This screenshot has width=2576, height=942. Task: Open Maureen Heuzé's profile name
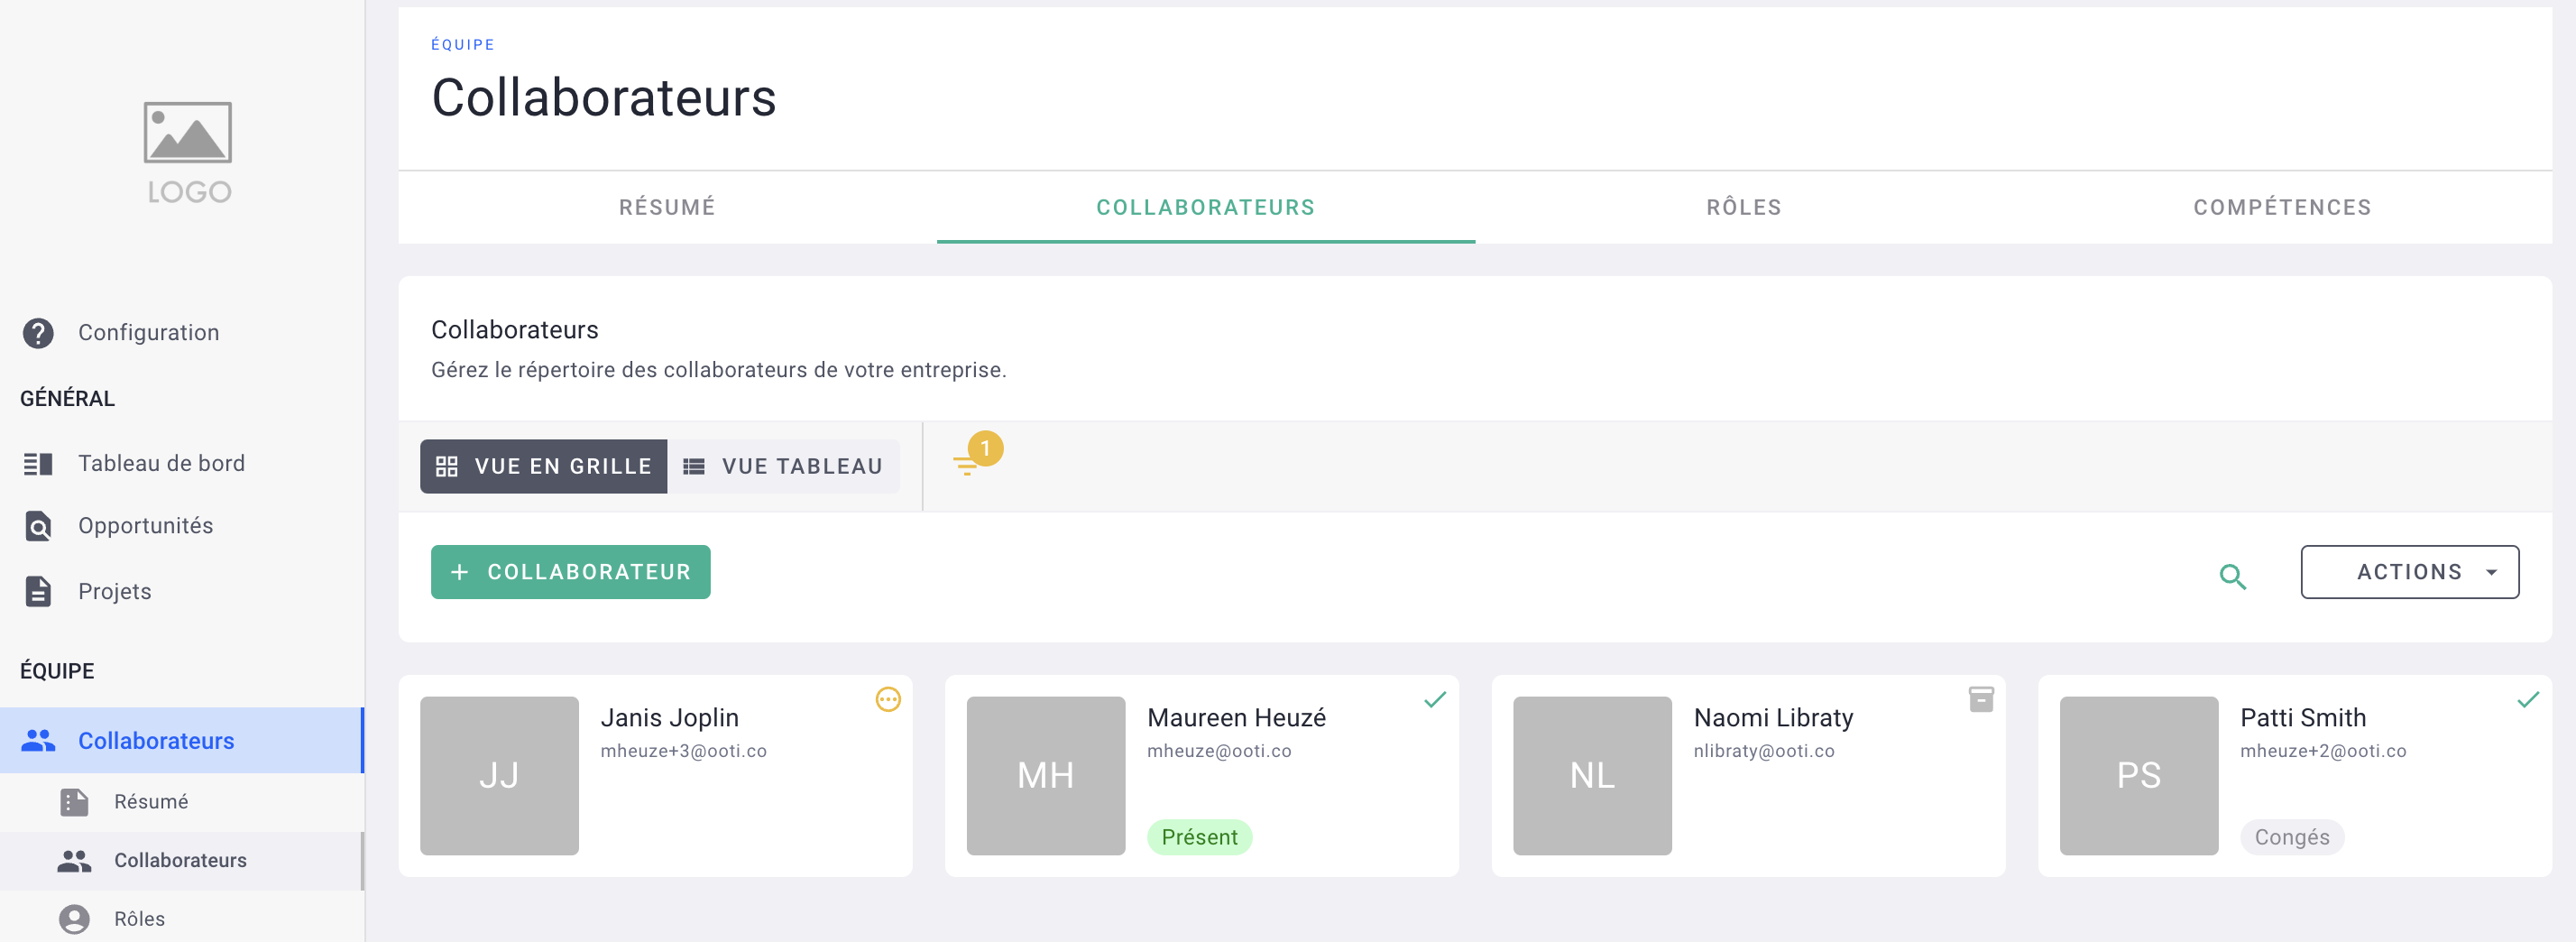[1236, 718]
